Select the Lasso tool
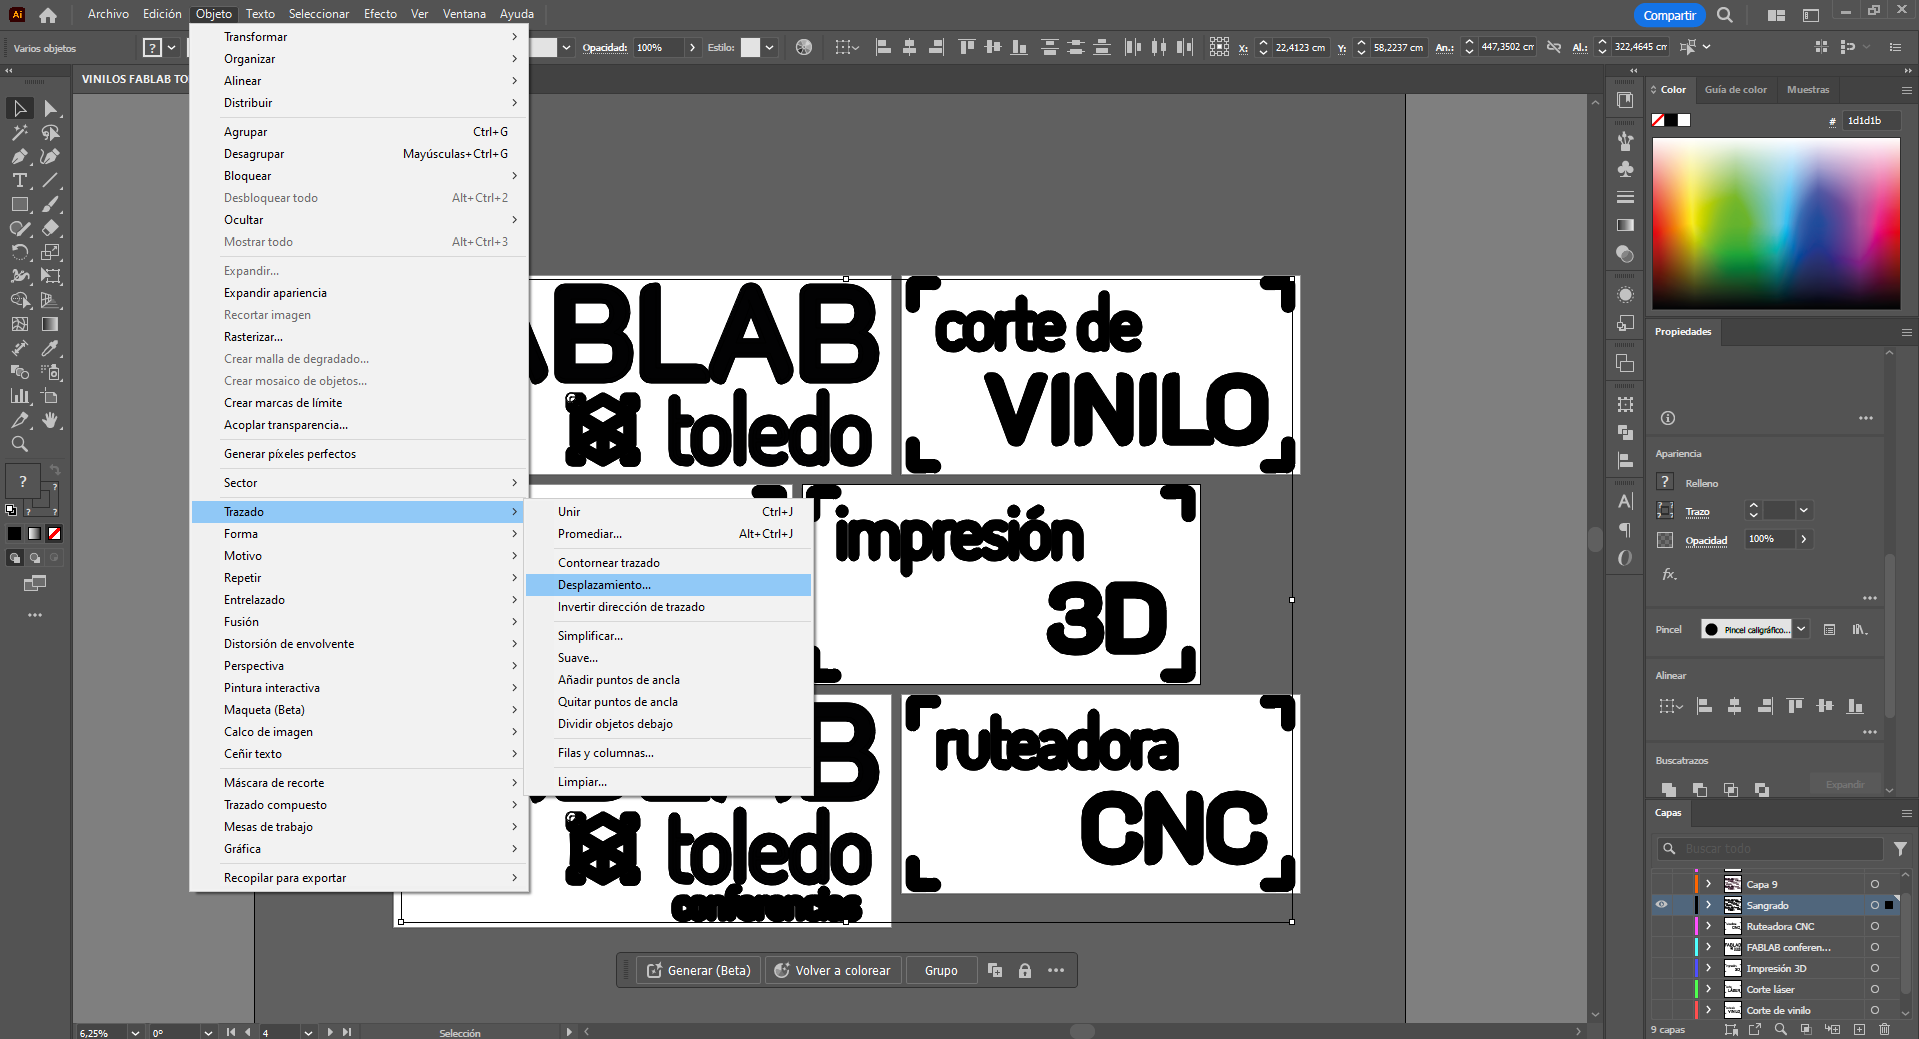The image size is (1919, 1039). (51, 132)
